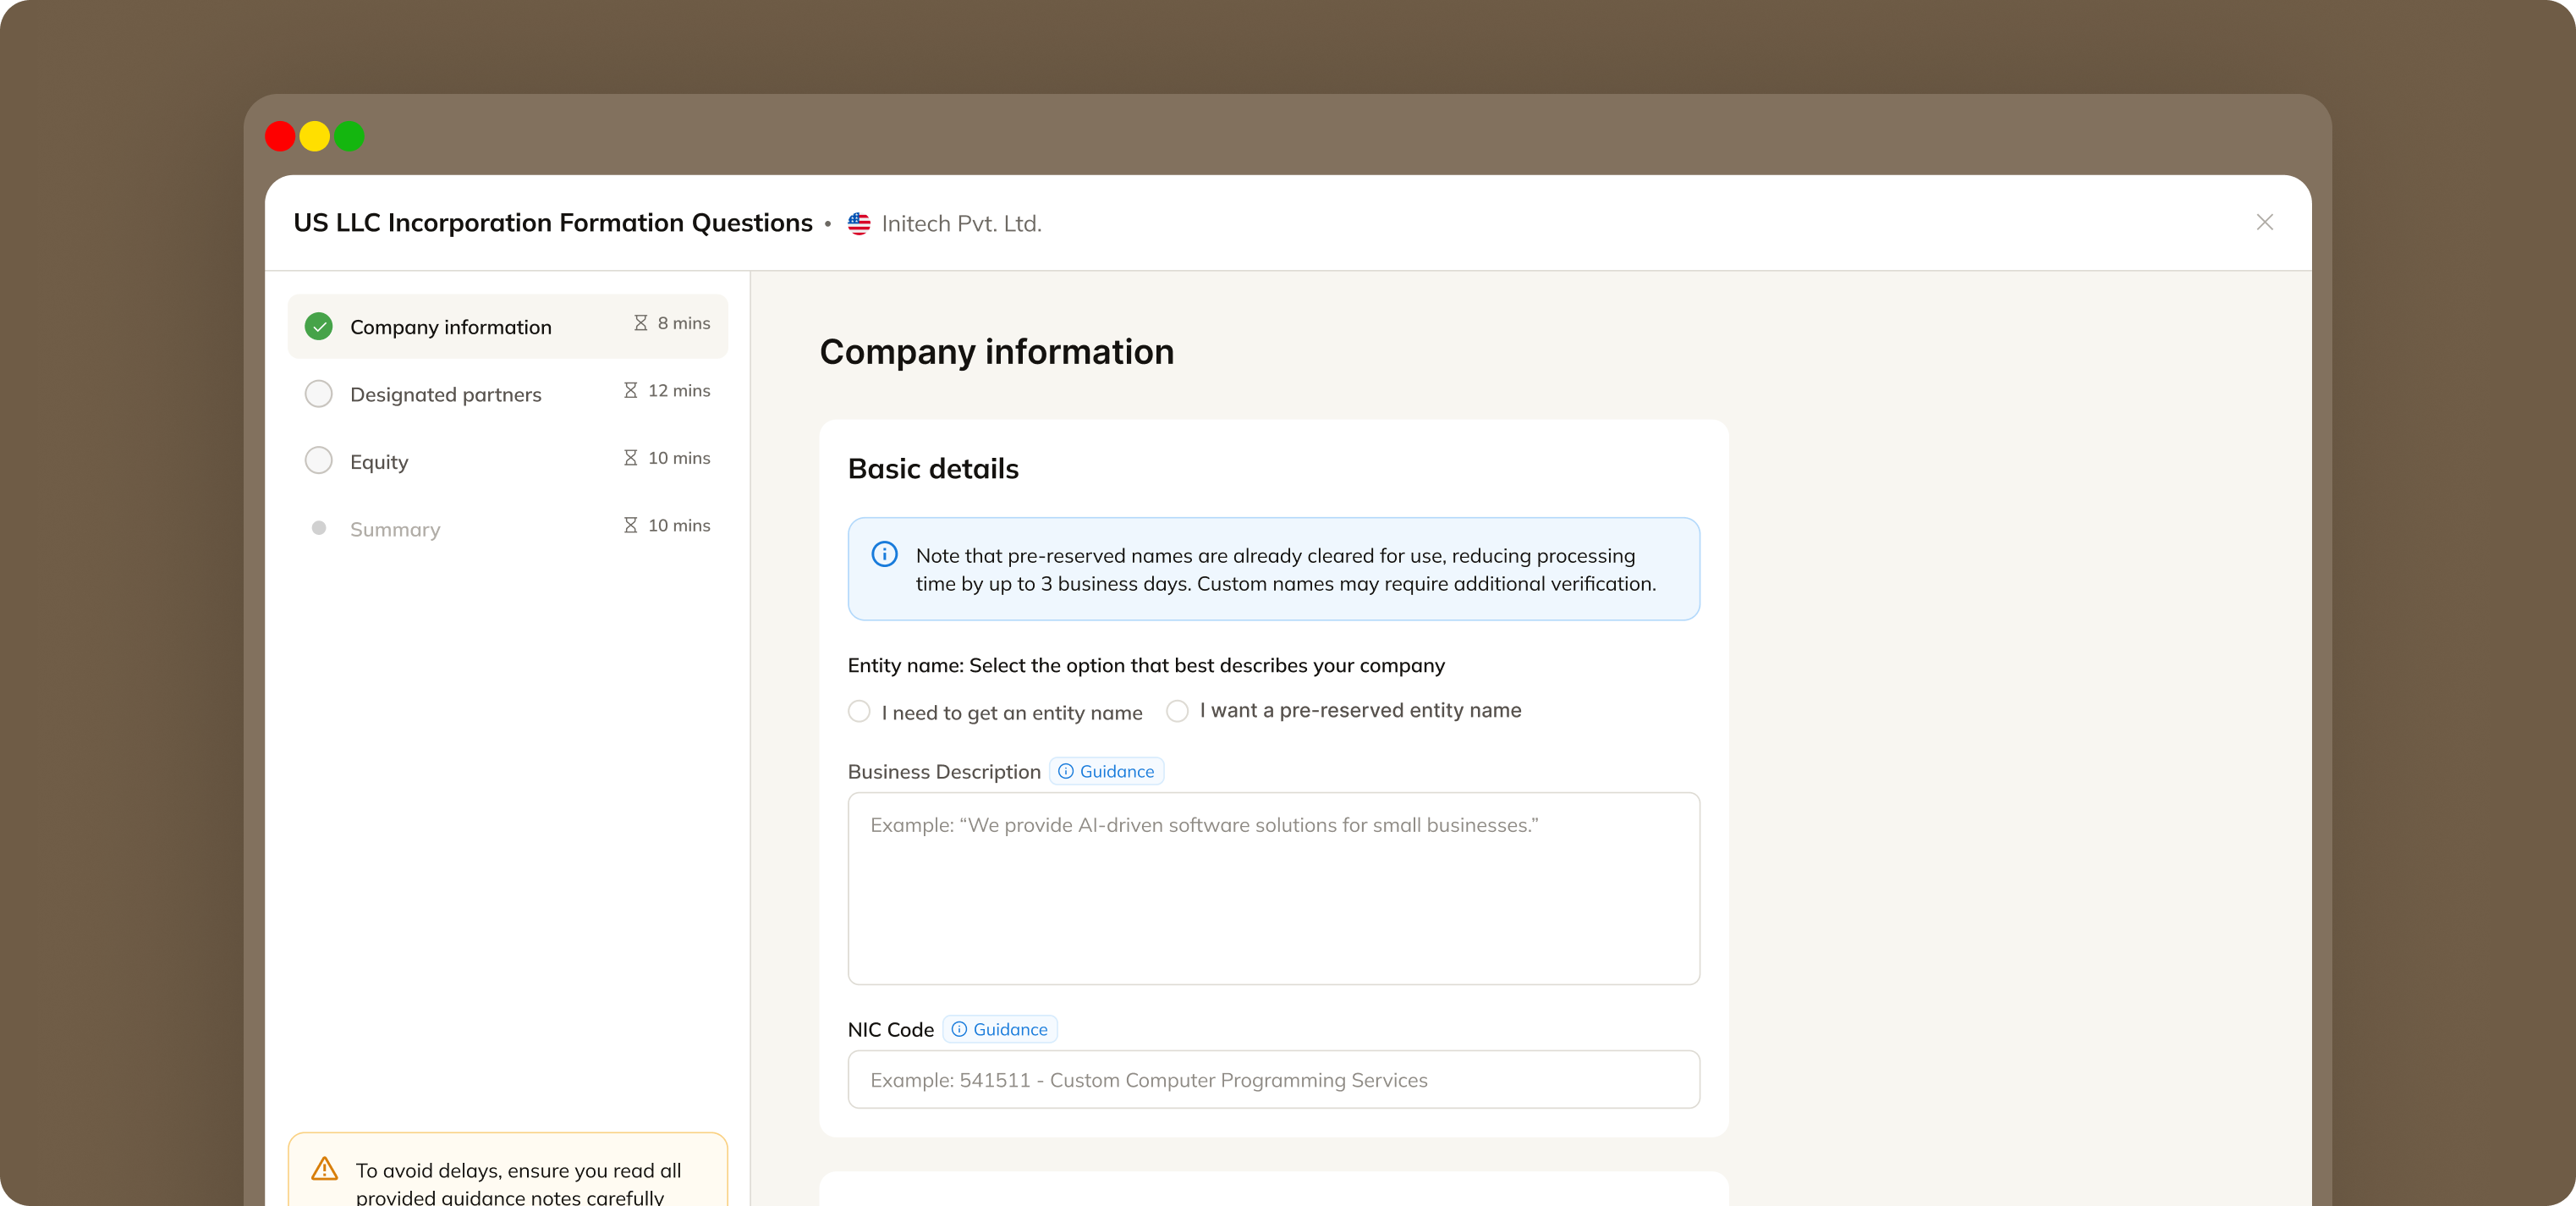This screenshot has height=1206, width=2576.
Task: Click the green window control dot
Action: point(349,136)
